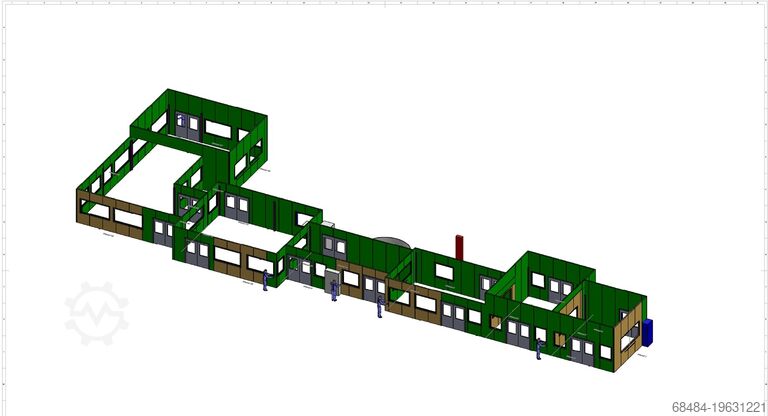Click the raised green room on the right side
The image size is (768, 416).
[545, 270]
